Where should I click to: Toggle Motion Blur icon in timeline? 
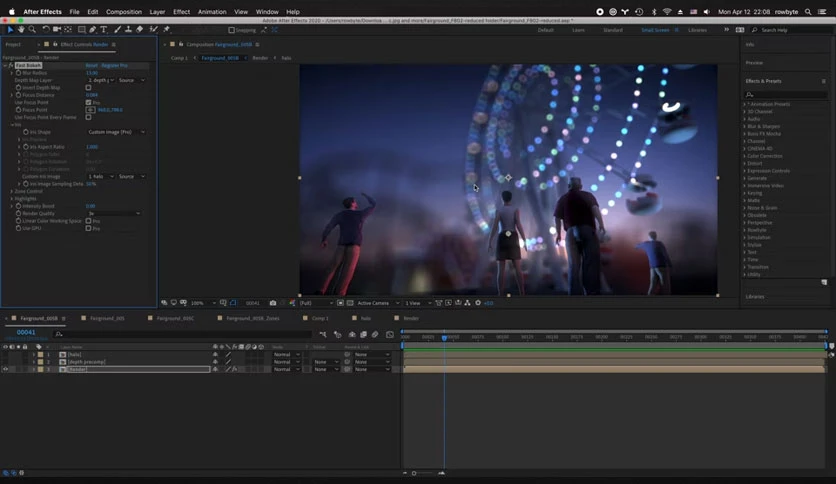tap(375, 334)
